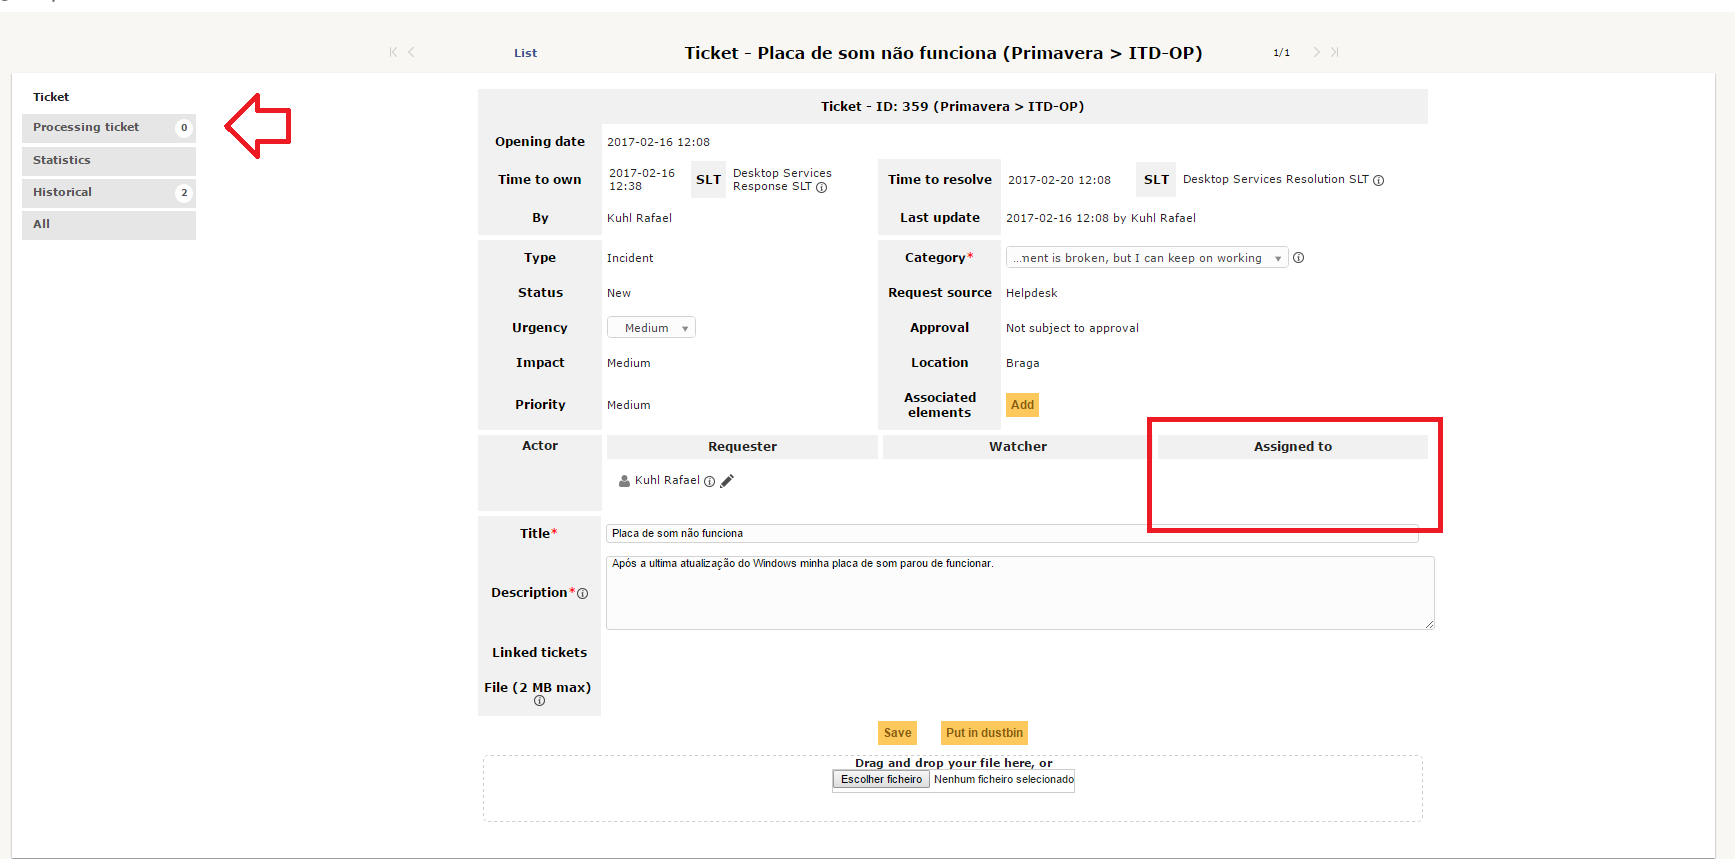Show info for Desktop Services Resolution SLT
Screen dimensions: 1735x859
pyautogui.click(x=1378, y=180)
